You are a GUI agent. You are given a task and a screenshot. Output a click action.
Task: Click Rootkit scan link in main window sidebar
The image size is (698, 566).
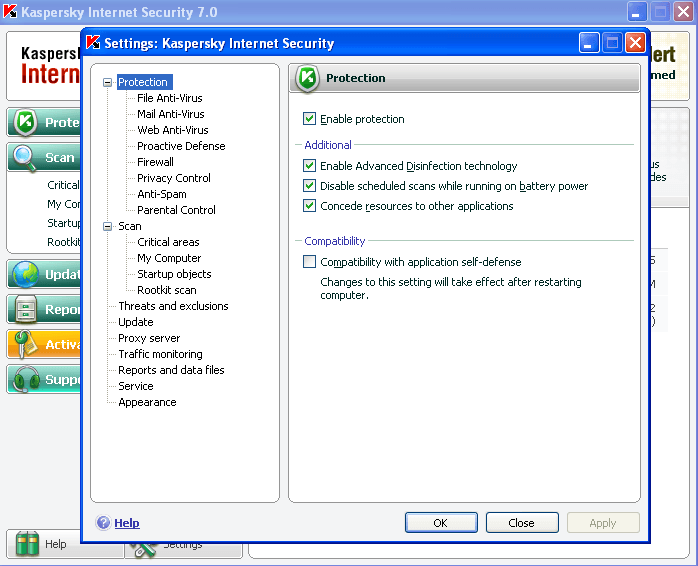[x=64, y=242]
